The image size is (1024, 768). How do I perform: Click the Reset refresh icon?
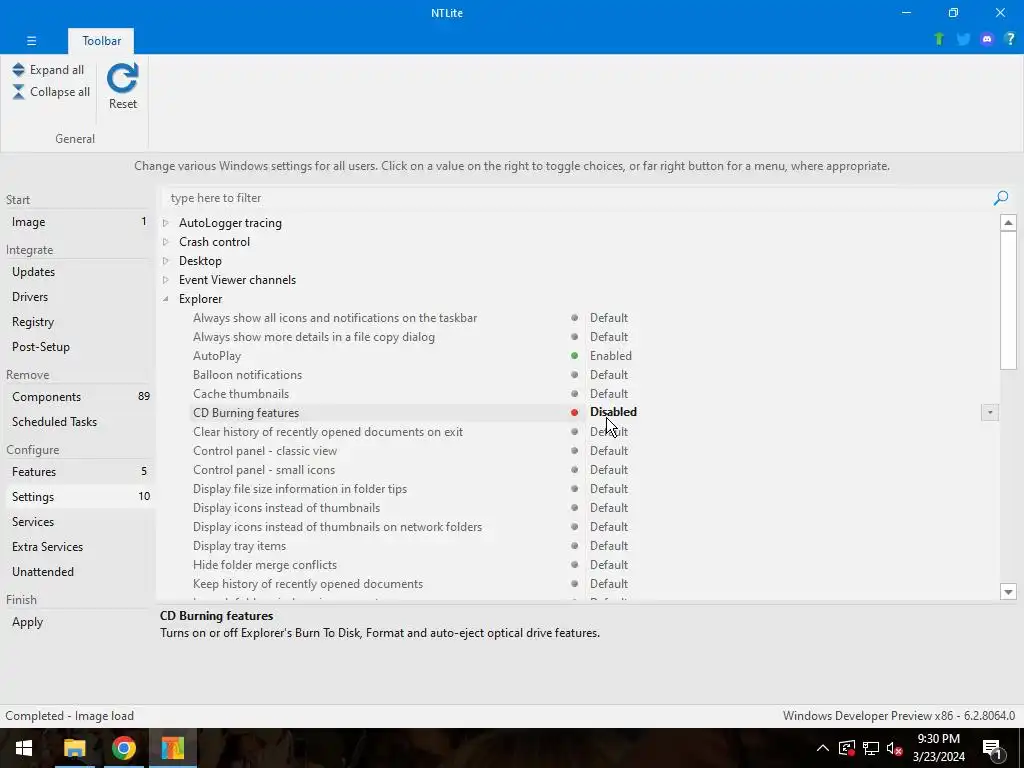coord(123,78)
